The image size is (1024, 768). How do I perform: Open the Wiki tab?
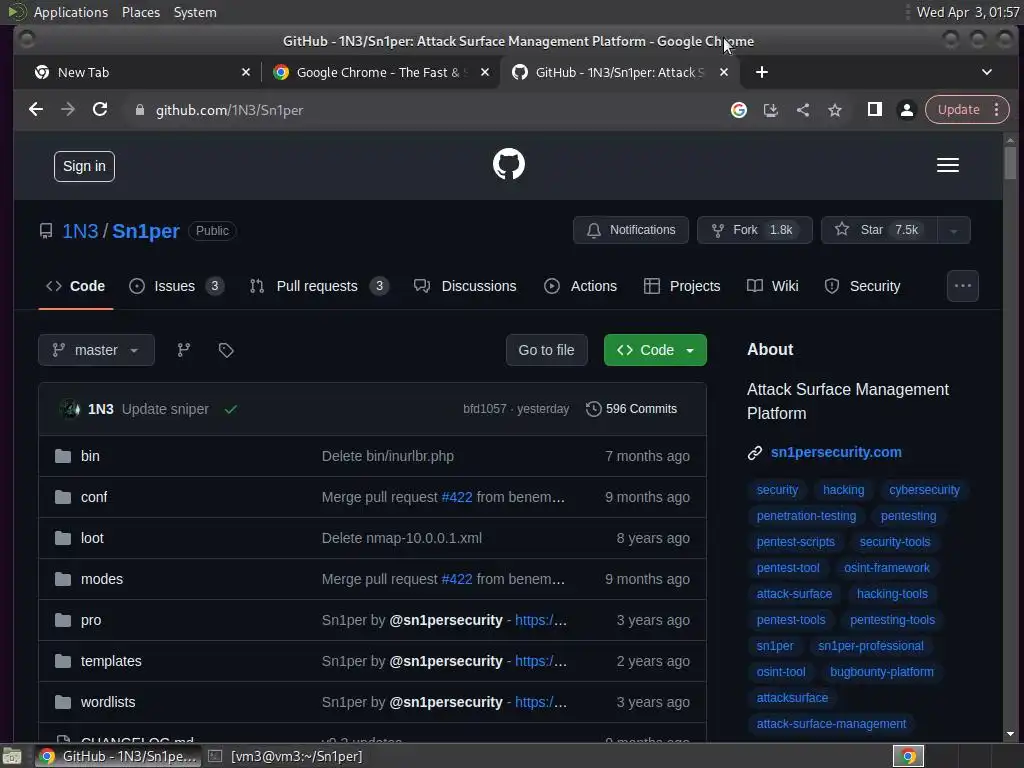click(x=773, y=286)
